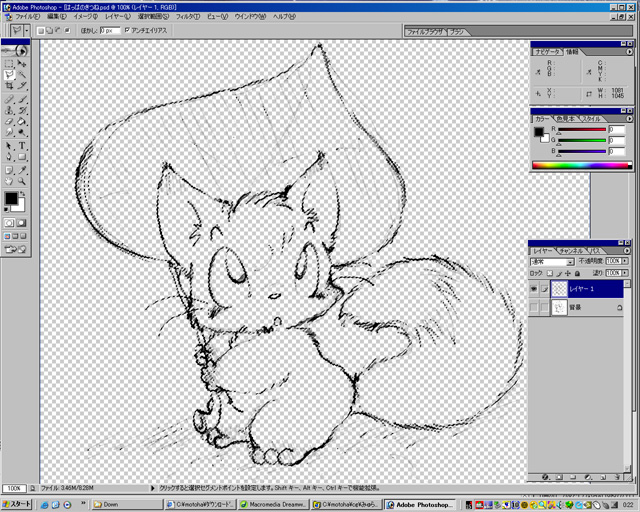Select the Rectangle shape tool

(x=22, y=157)
